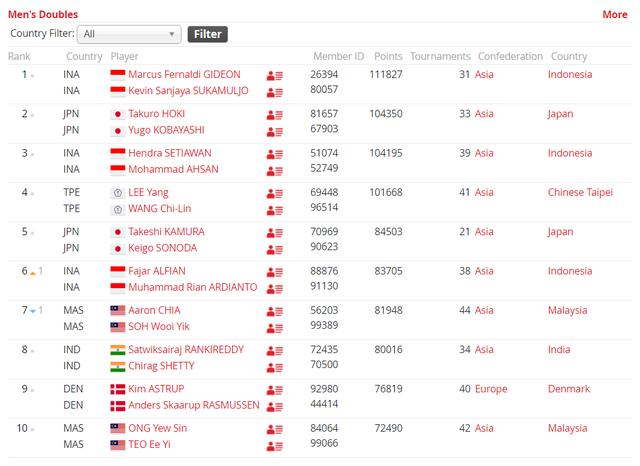Open Yugo KOBAYASHI player page
Viewport: 640px width, 466px height.
(x=166, y=130)
